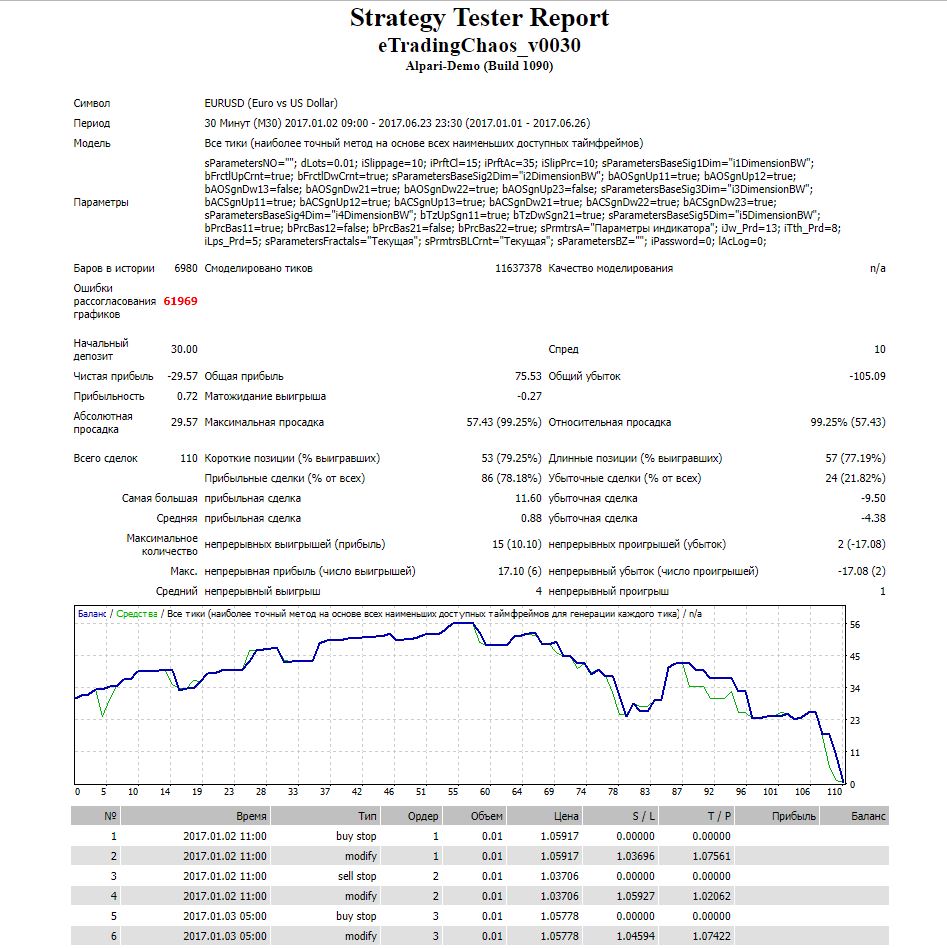Screen dimensions: 947x948
Task: Click the profit factor value 0.72
Action: 187,396
